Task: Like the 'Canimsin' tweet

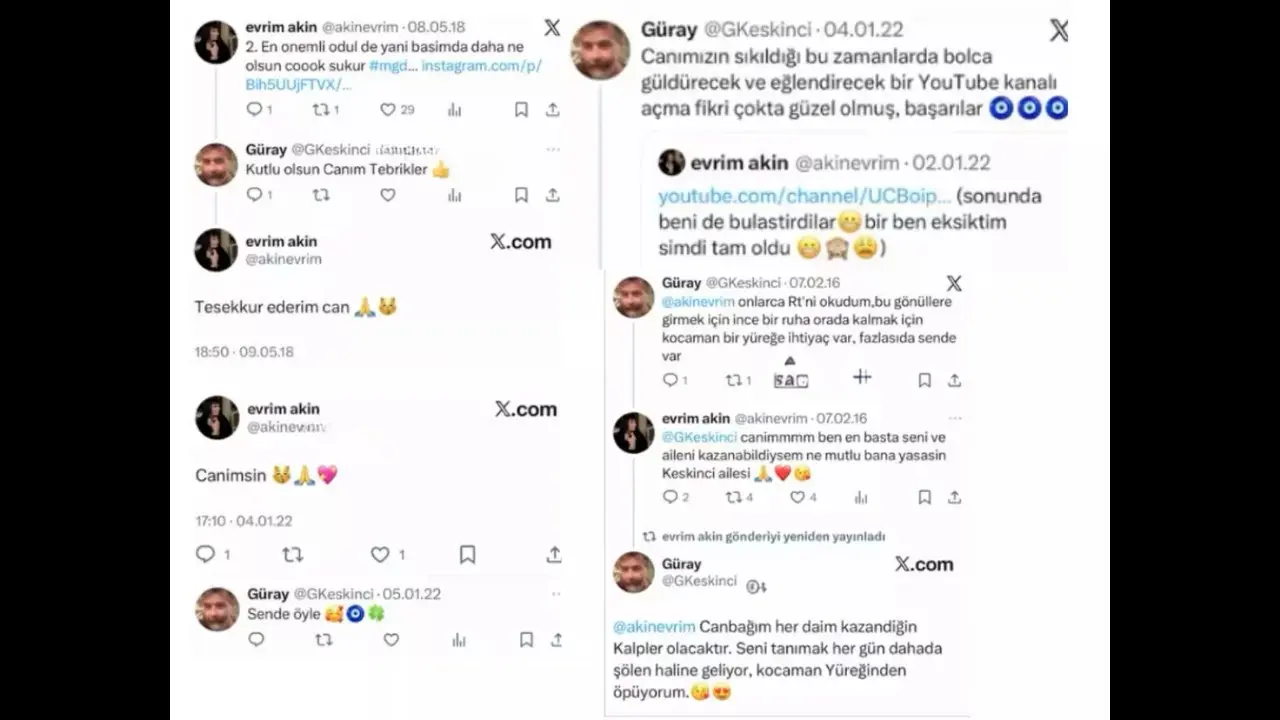Action: click(380, 554)
